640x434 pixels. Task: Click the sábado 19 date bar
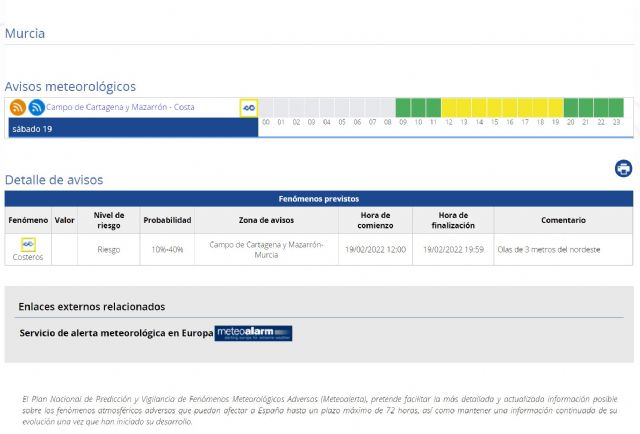coord(132,128)
